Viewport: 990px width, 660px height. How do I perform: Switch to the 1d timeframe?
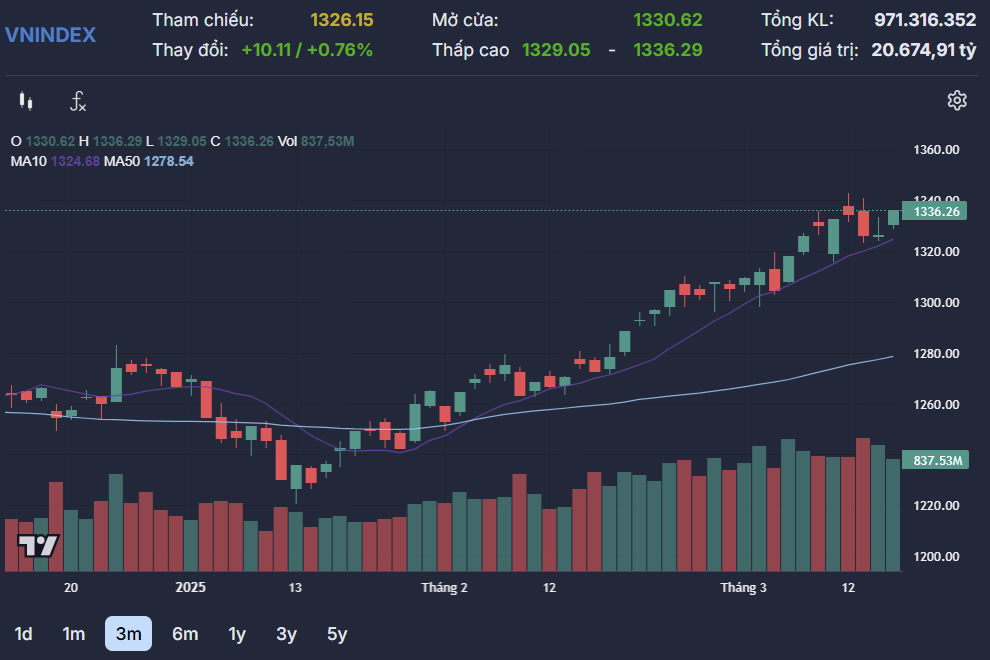(x=23, y=634)
